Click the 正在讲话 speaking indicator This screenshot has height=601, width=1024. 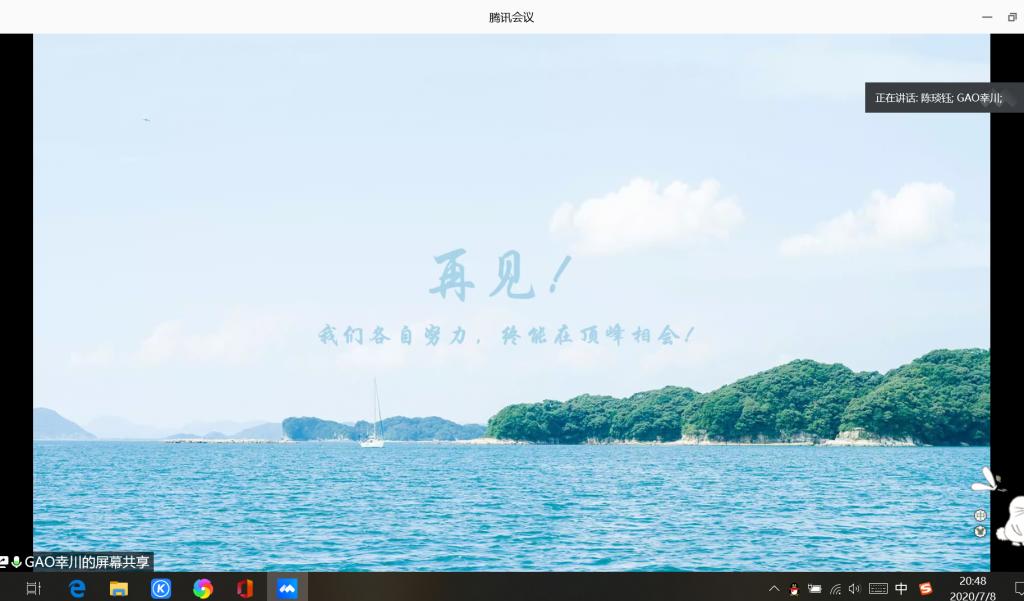coord(938,98)
